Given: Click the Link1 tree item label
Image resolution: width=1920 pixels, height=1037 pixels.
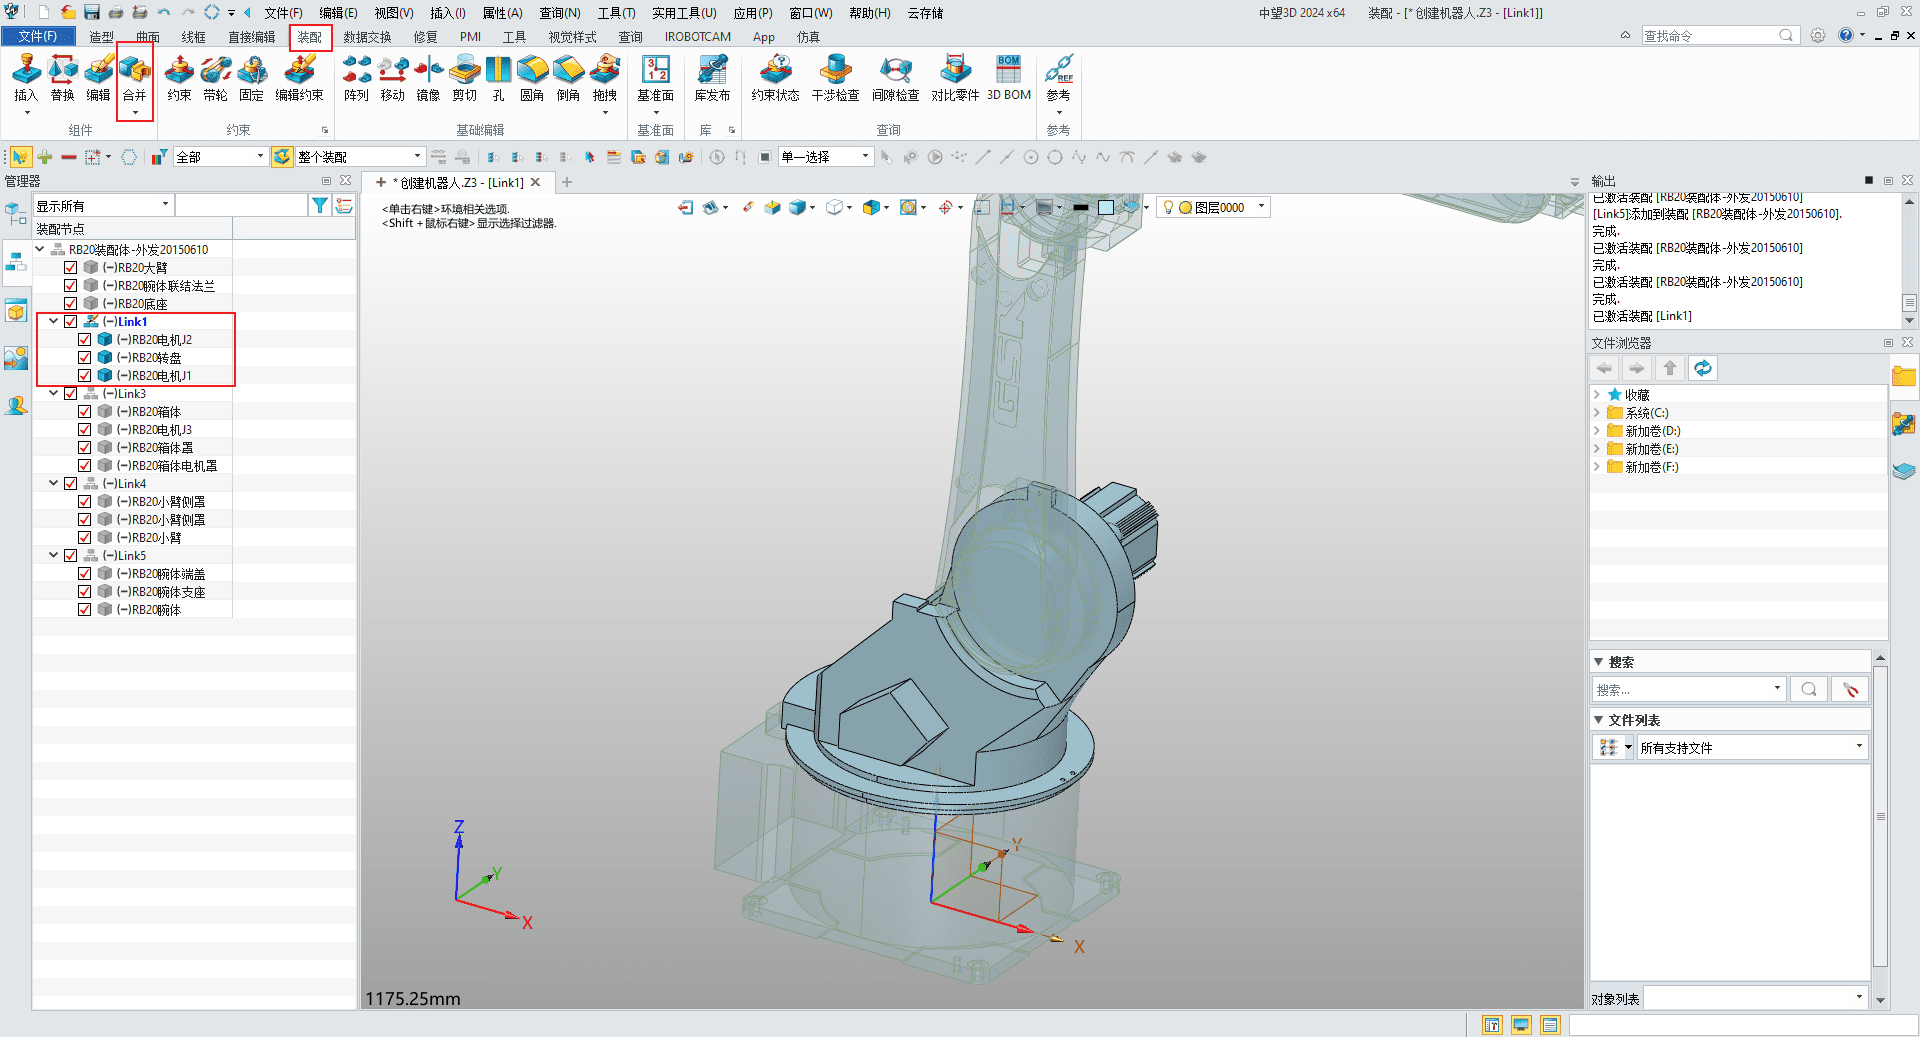Looking at the screenshot, I should point(132,321).
